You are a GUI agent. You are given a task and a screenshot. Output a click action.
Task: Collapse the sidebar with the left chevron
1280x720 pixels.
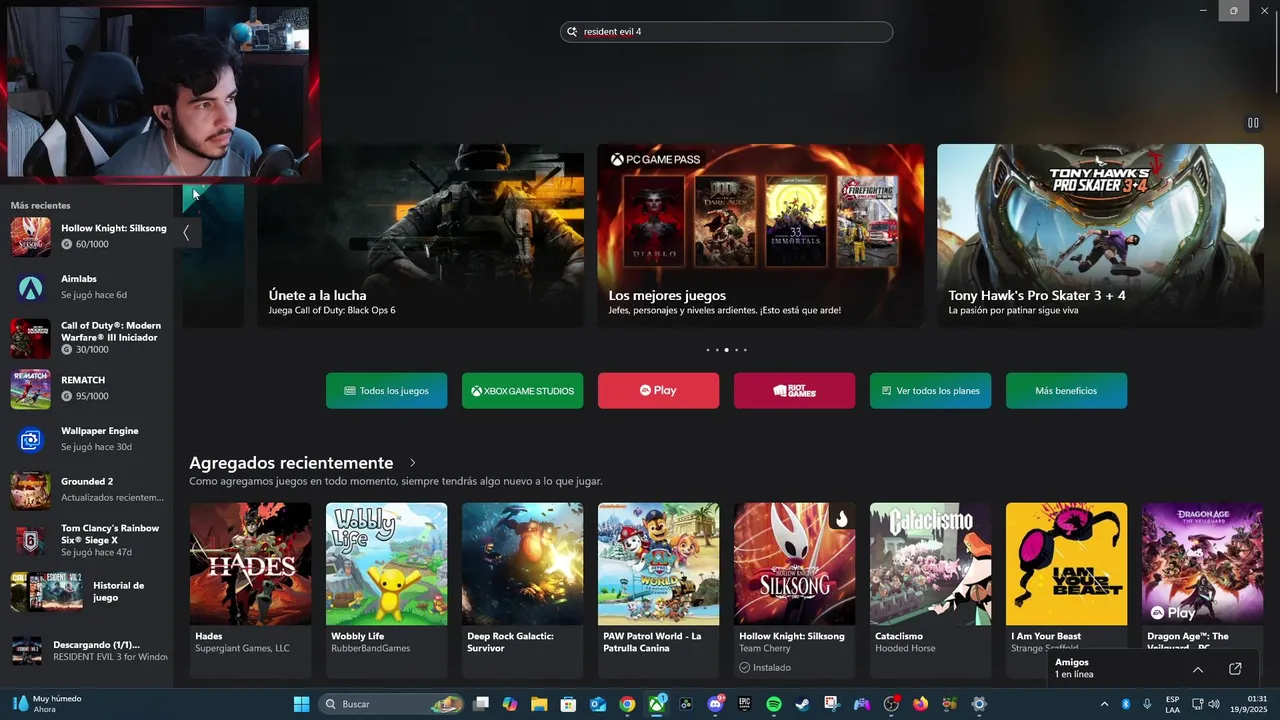[186, 232]
